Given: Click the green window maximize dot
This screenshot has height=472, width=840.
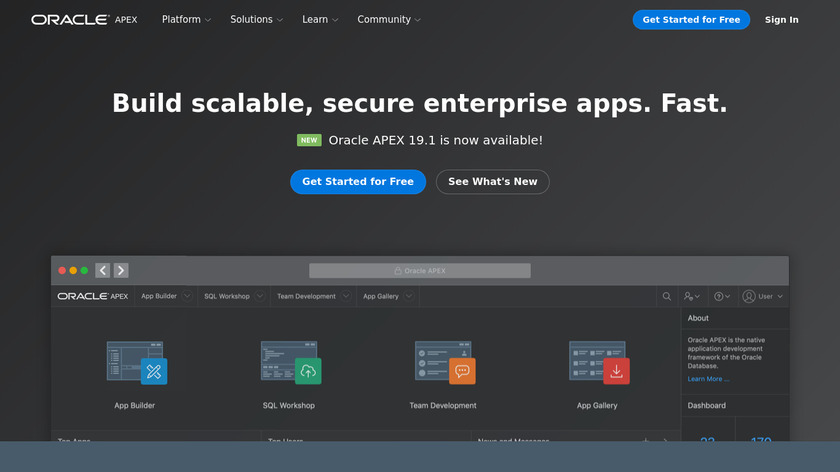Looking at the screenshot, I should click(x=84, y=271).
